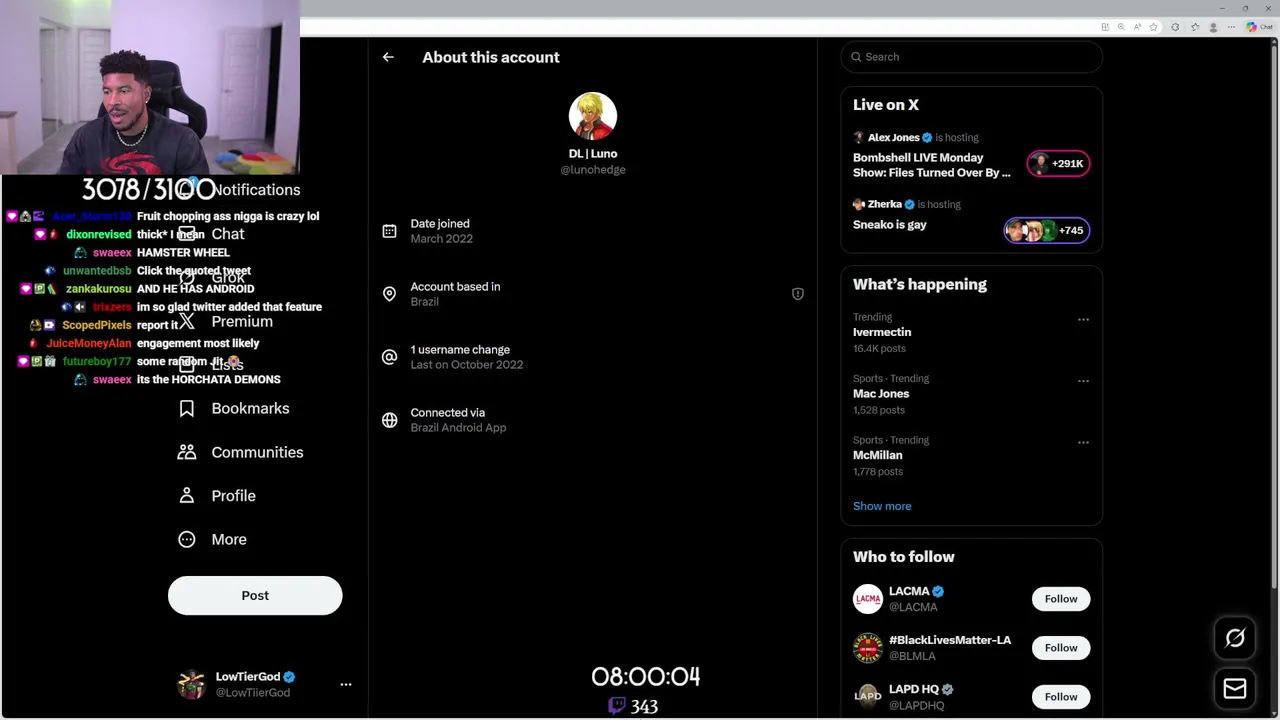
Task: Open browser profile icon
Action: click(x=1213, y=27)
